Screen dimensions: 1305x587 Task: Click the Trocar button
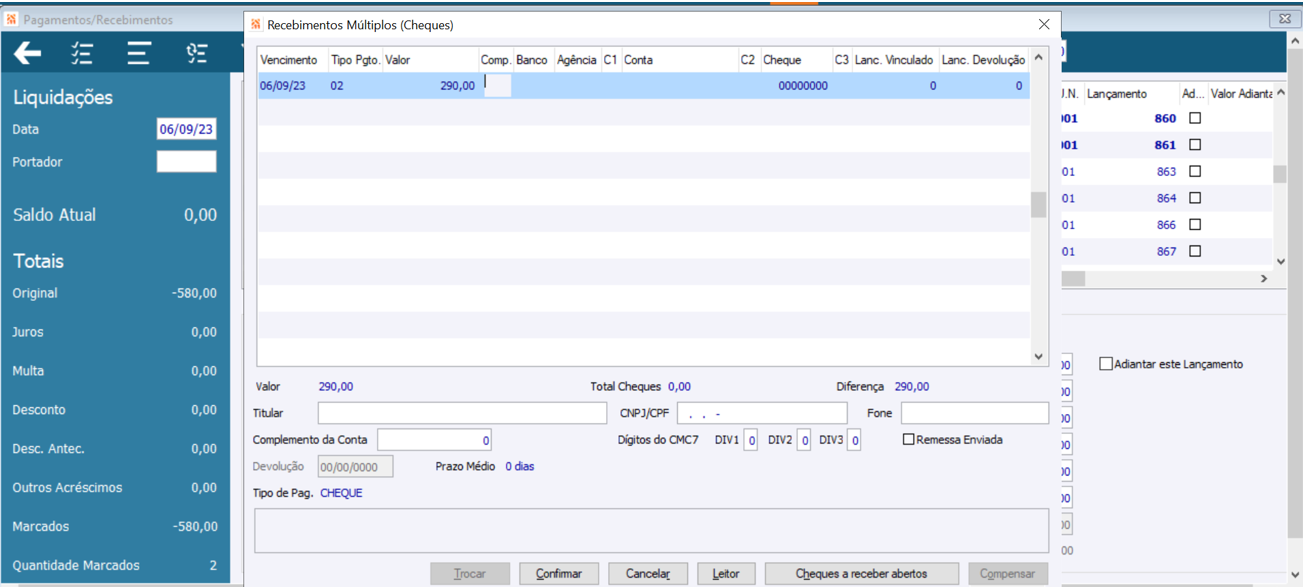470,574
